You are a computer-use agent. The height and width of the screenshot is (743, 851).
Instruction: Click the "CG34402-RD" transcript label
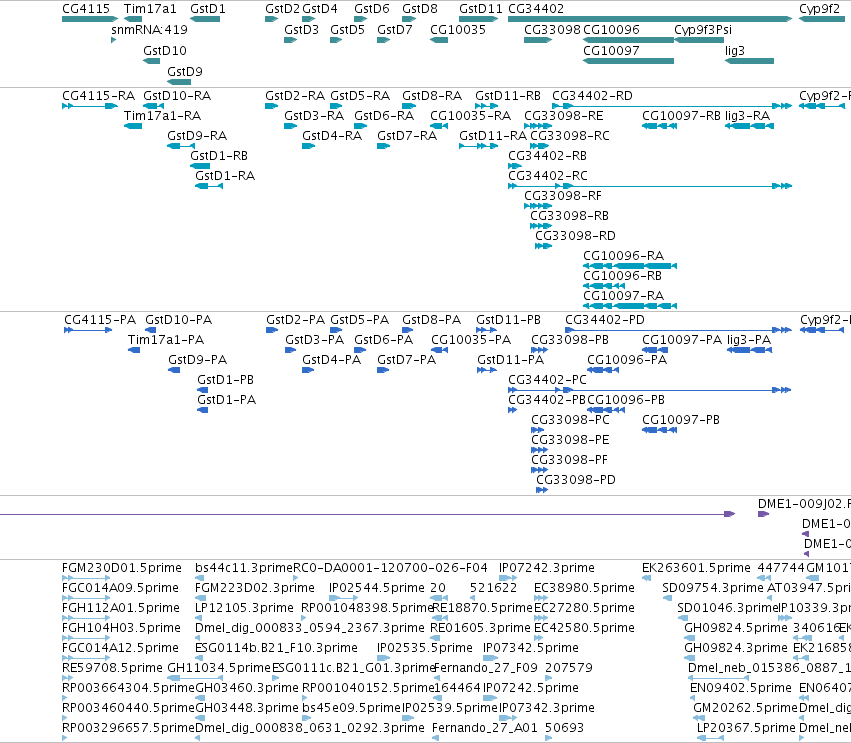pyautogui.click(x=592, y=96)
